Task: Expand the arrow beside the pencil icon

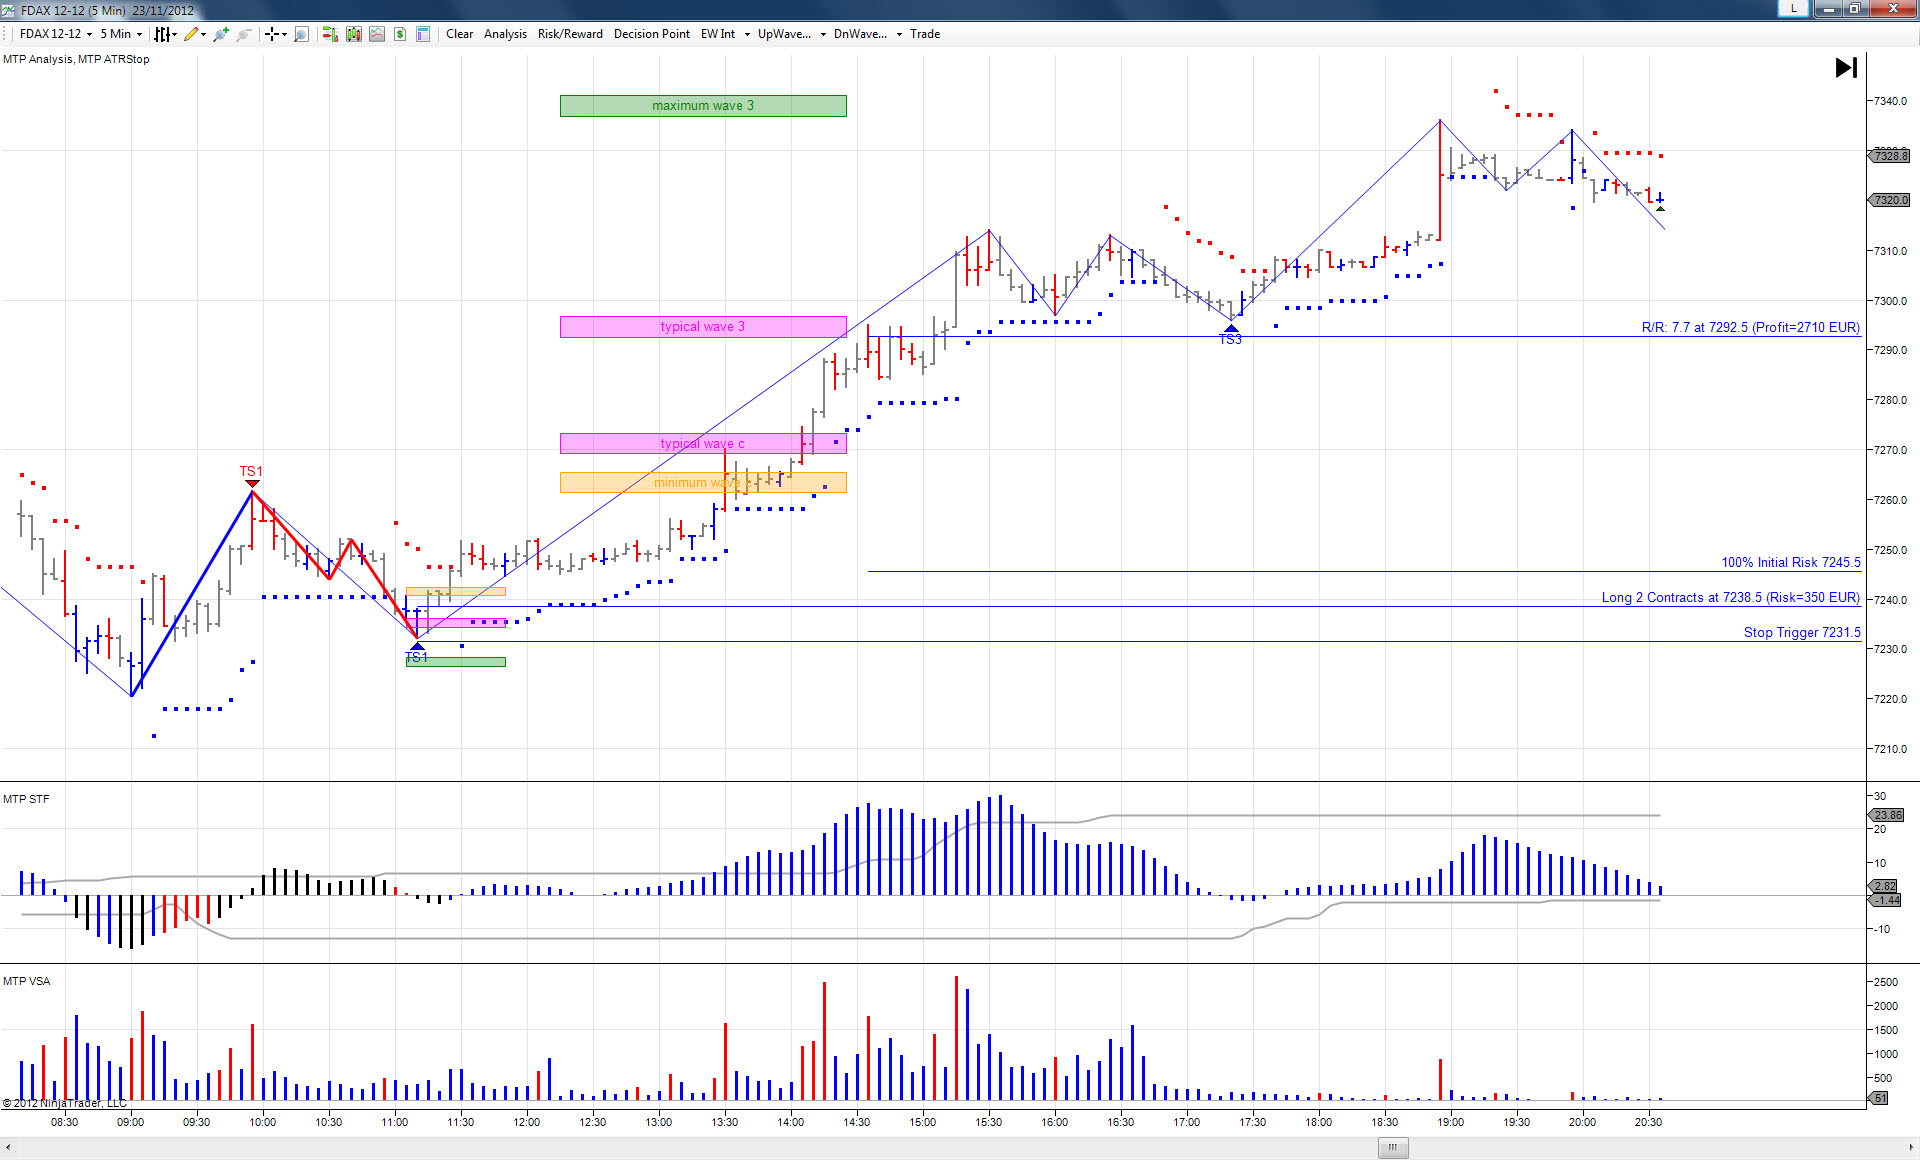Action: (203, 34)
